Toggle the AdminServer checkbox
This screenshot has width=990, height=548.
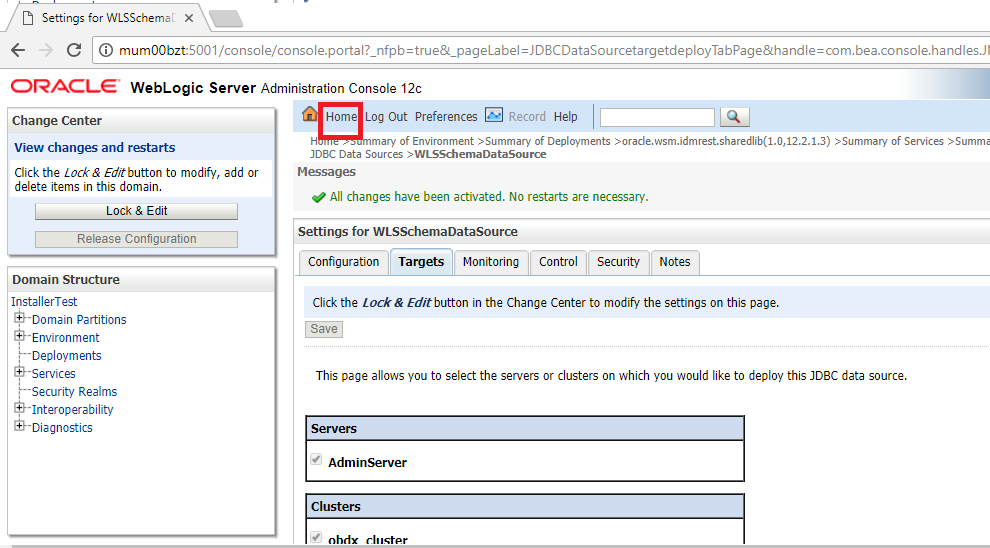pyautogui.click(x=316, y=460)
